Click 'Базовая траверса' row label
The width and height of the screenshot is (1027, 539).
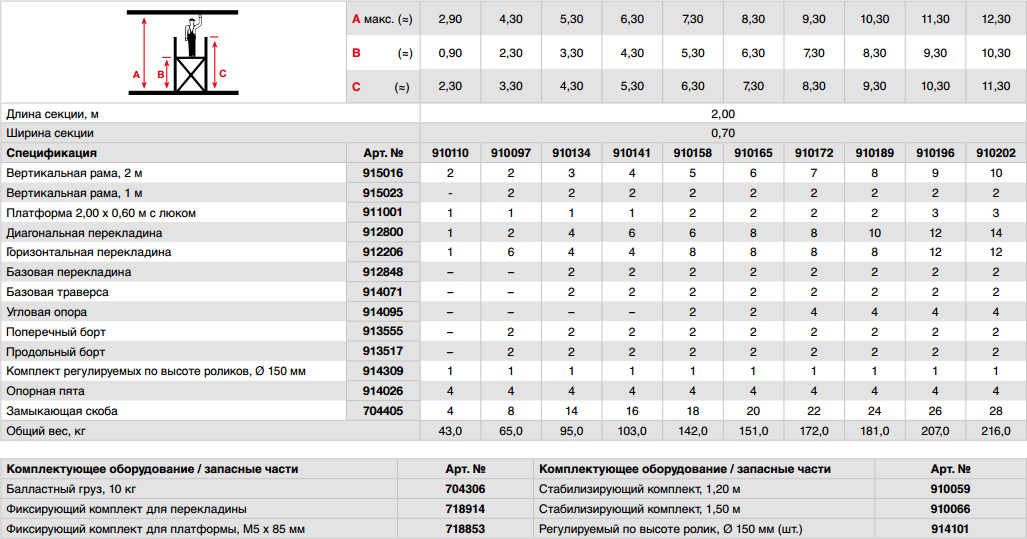[x=57, y=292]
